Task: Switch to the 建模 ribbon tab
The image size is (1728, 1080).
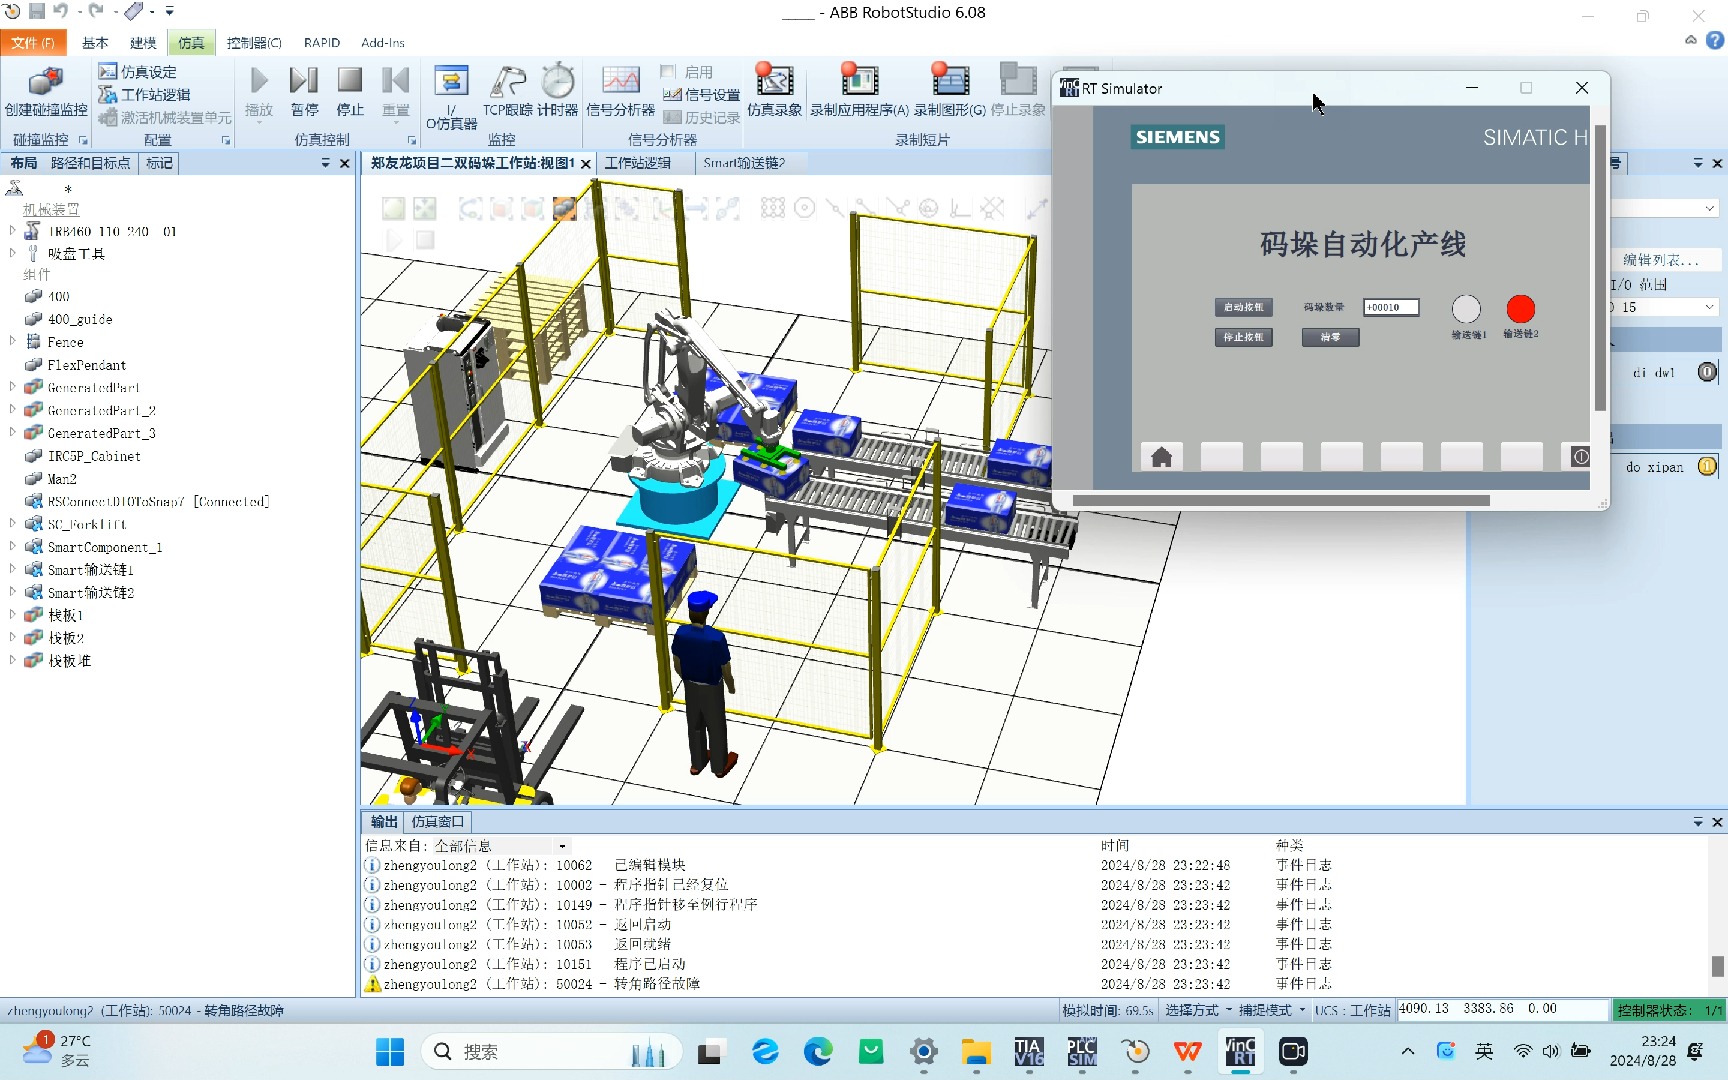Action: click(x=143, y=43)
